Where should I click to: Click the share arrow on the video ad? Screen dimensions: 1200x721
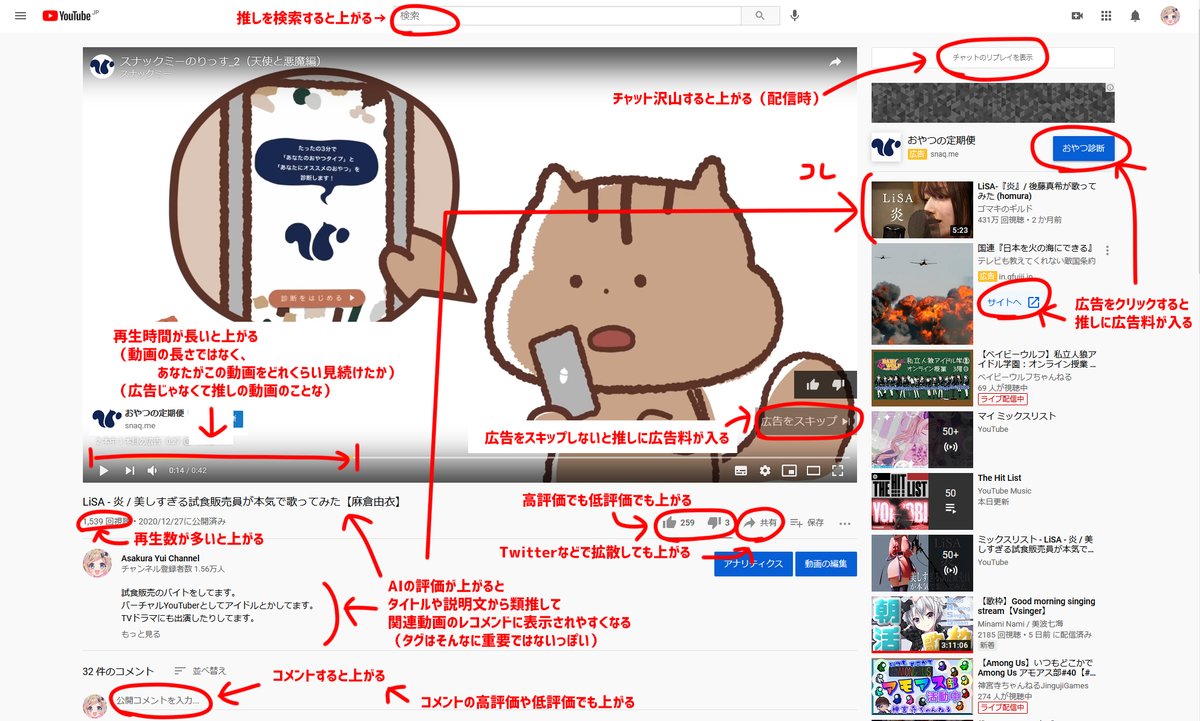click(835, 62)
